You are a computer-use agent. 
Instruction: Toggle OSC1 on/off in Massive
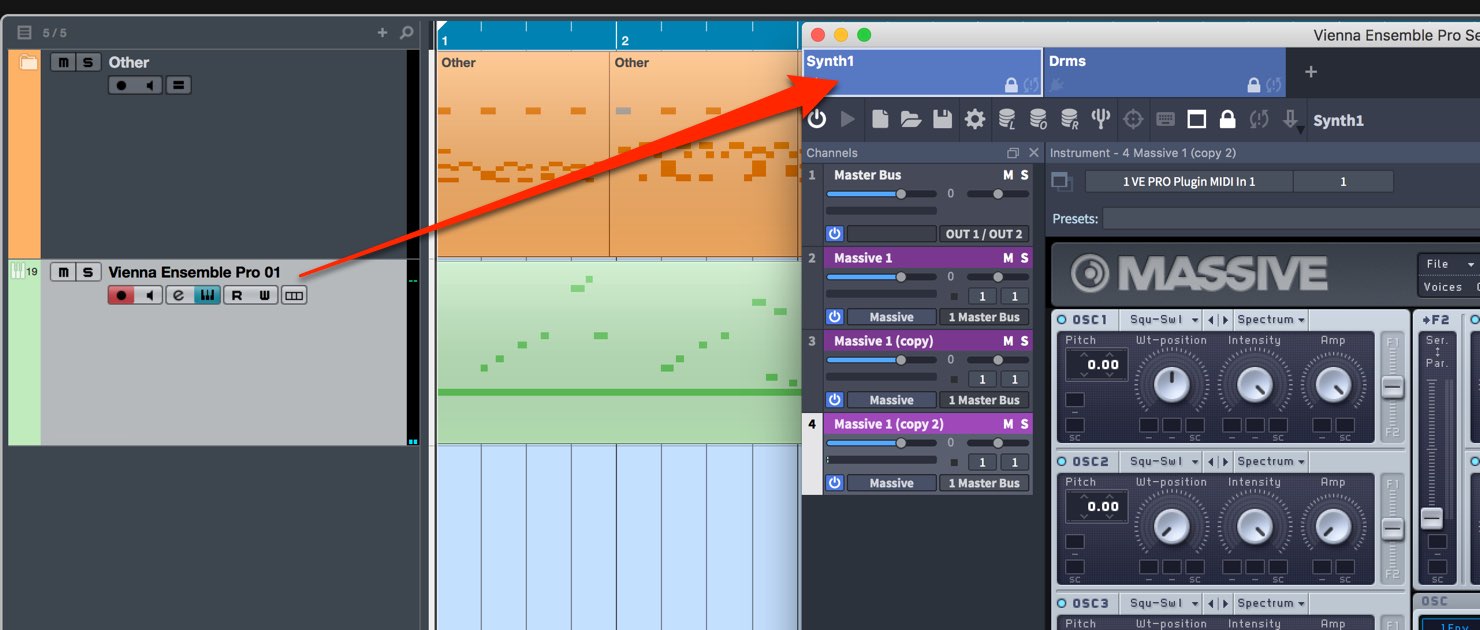[x=1062, y=320]
